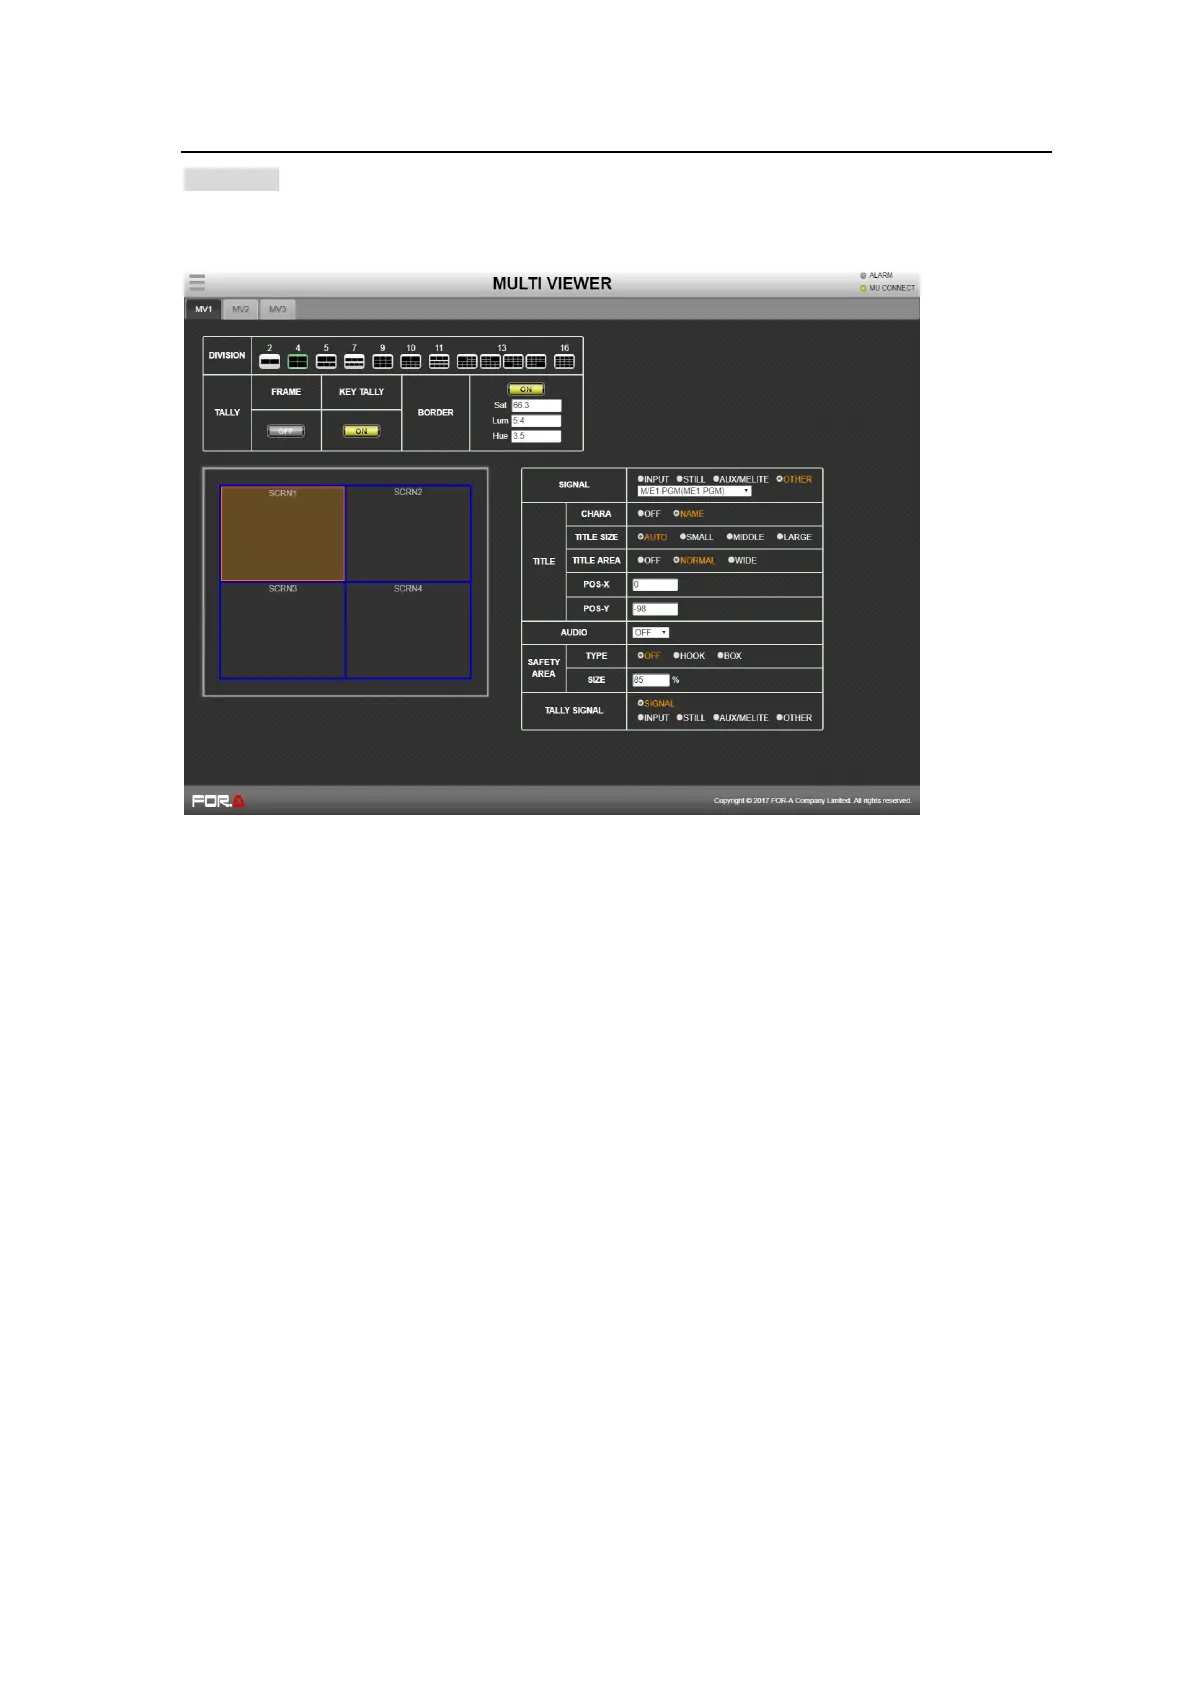The image size is (1191, 1684).
Task: Choose OTHER in the TALLY SIGNAL row
Action: pyautogui.click(x=795, y=718)
